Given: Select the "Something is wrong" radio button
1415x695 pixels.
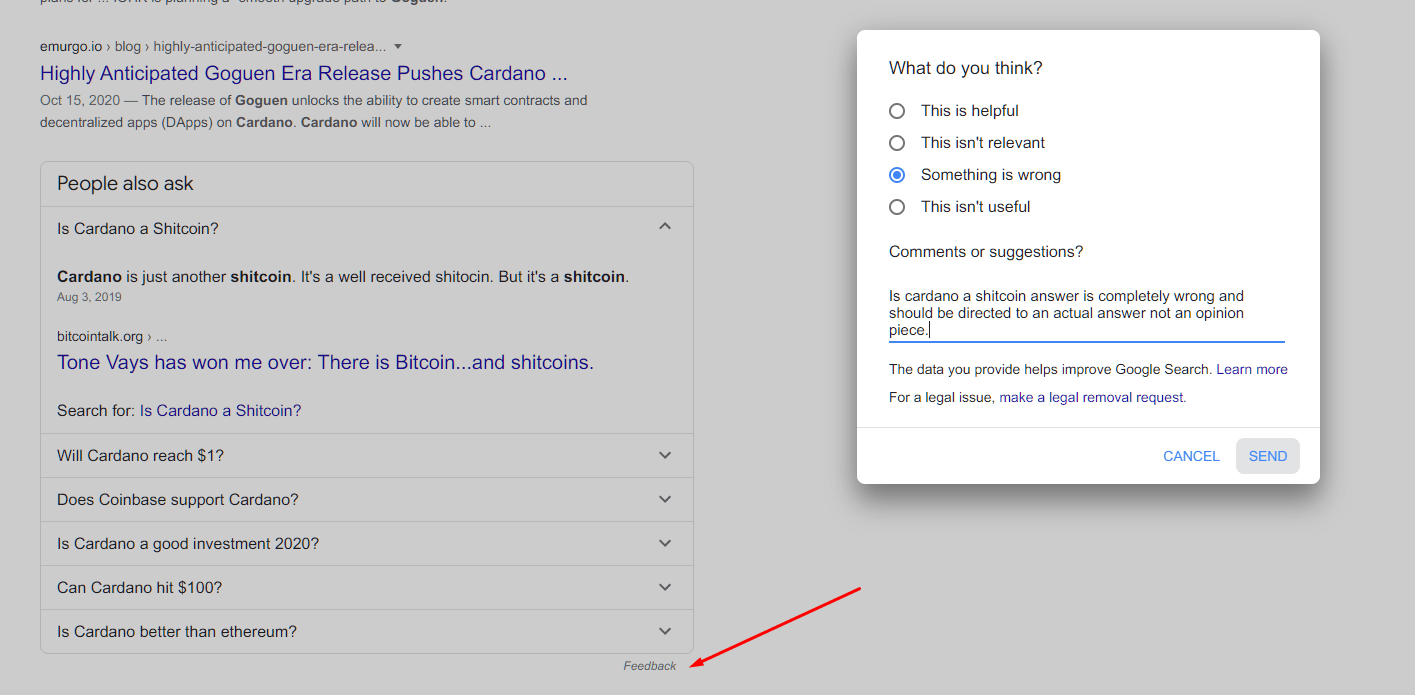Looking at the screenshot, I should point(897,175).
